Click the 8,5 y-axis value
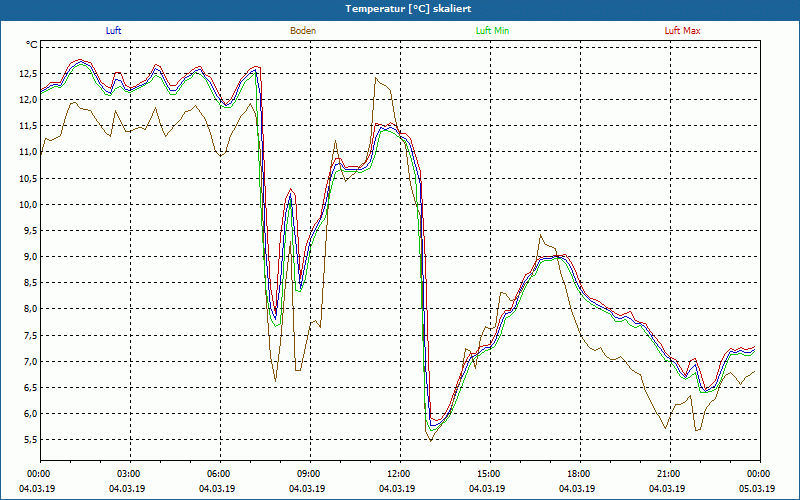 pos(30,283)
